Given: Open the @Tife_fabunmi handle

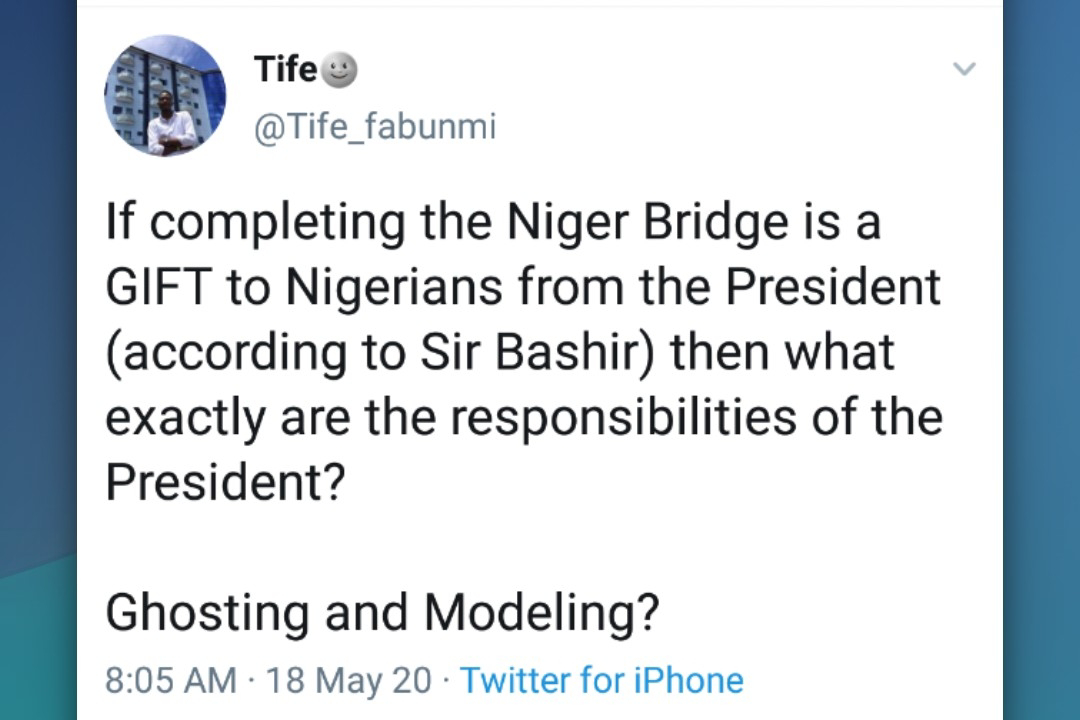Looking at the screenshot, I should tap(374, 128).
